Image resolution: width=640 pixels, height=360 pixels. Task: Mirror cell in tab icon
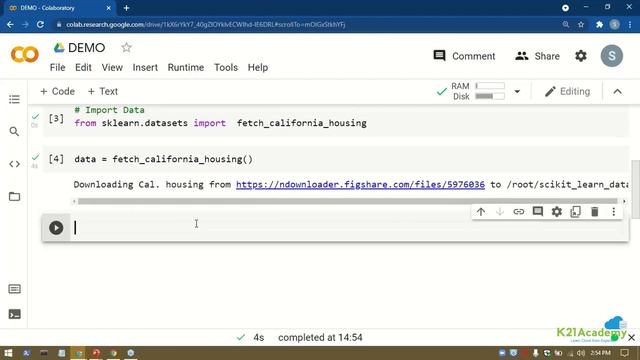click(576, 211)
